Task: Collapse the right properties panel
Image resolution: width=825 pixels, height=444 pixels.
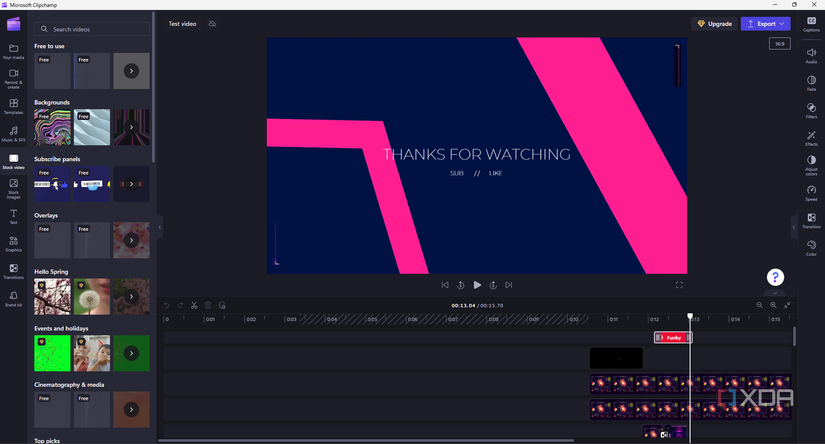Action: (794, 227)
